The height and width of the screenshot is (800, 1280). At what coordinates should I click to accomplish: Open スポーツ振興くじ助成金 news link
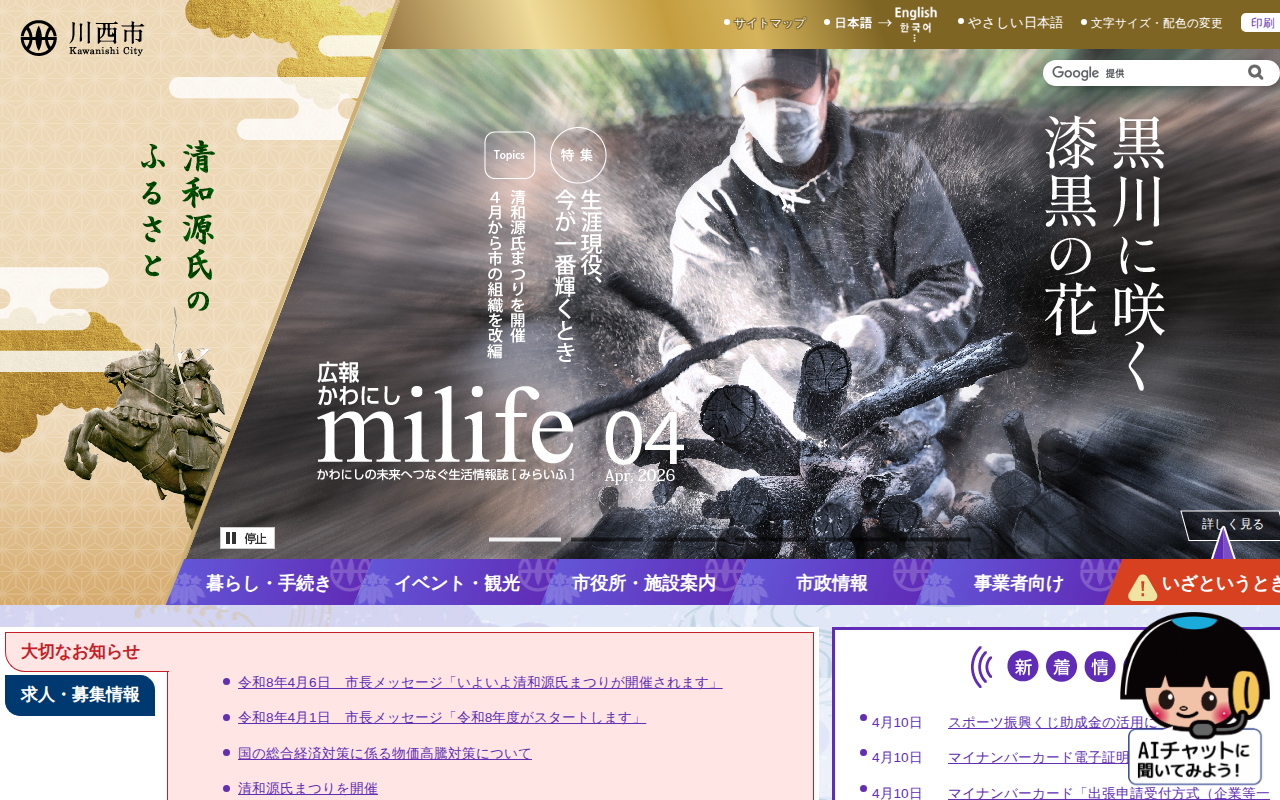tap(1050, 722)
